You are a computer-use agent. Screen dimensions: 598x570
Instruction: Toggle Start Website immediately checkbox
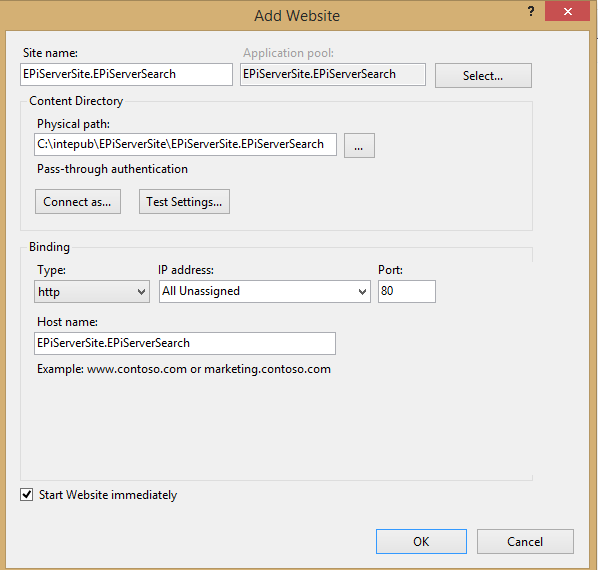tap(26, 495)
